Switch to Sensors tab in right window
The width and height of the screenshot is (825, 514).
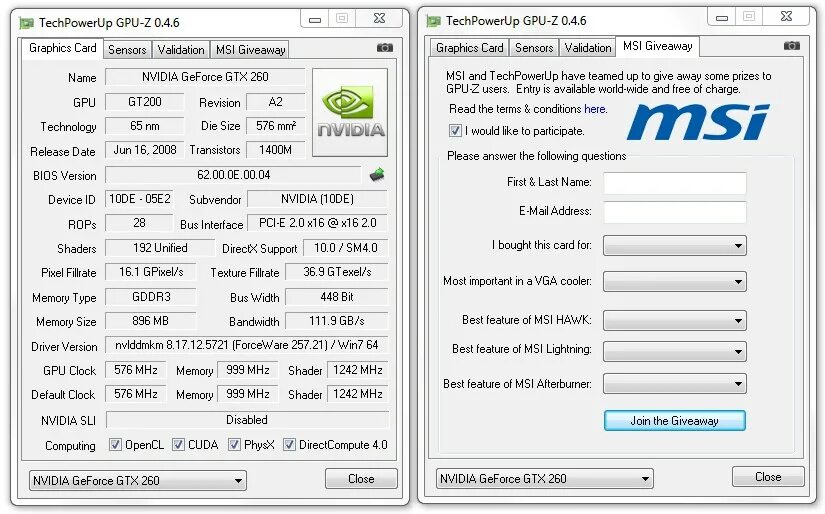point(534,48)
